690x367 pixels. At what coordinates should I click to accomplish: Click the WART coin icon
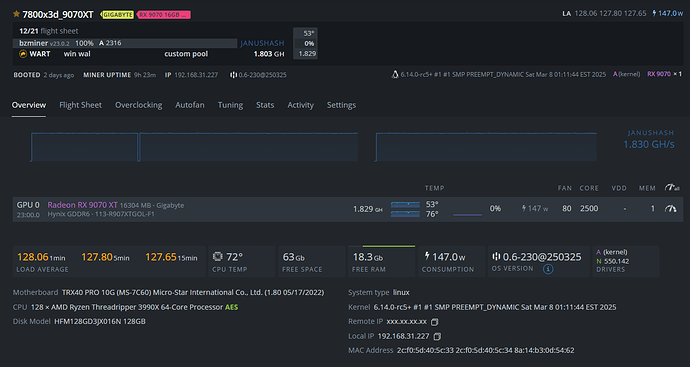[x=23, y=54]
